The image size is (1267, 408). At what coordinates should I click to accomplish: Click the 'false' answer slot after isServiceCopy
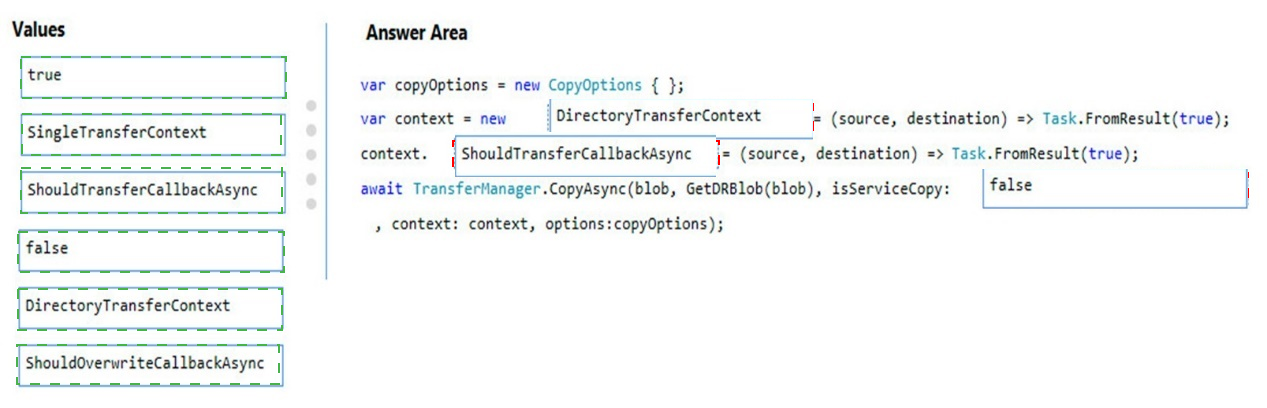click(1114, 187)
